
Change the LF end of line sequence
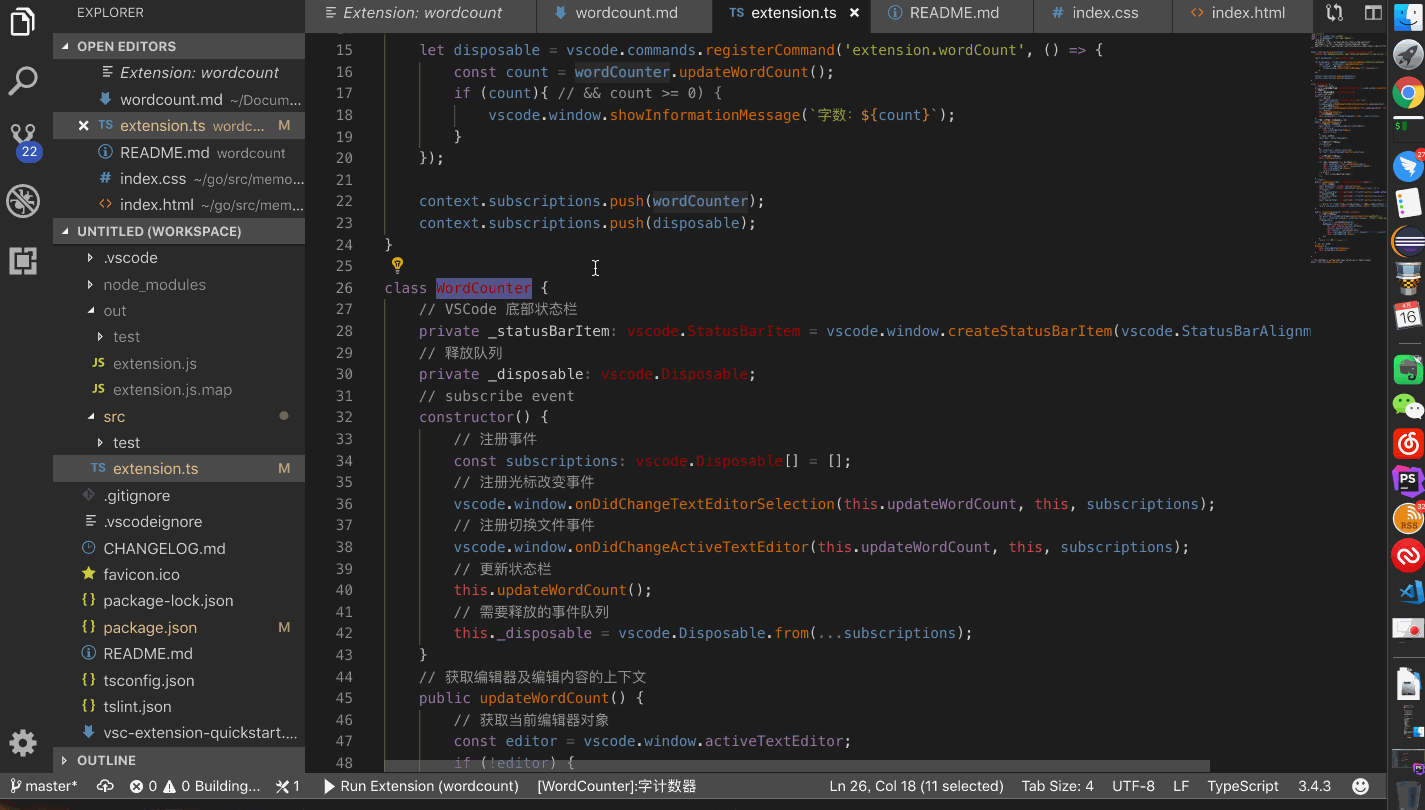[1180, 786]
